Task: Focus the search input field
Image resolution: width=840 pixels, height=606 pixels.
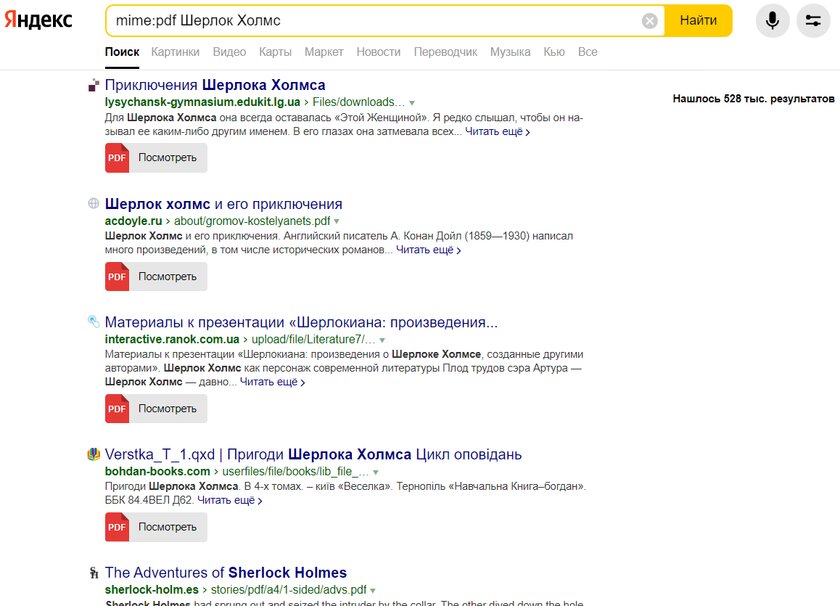Action: tap(375, 20)
